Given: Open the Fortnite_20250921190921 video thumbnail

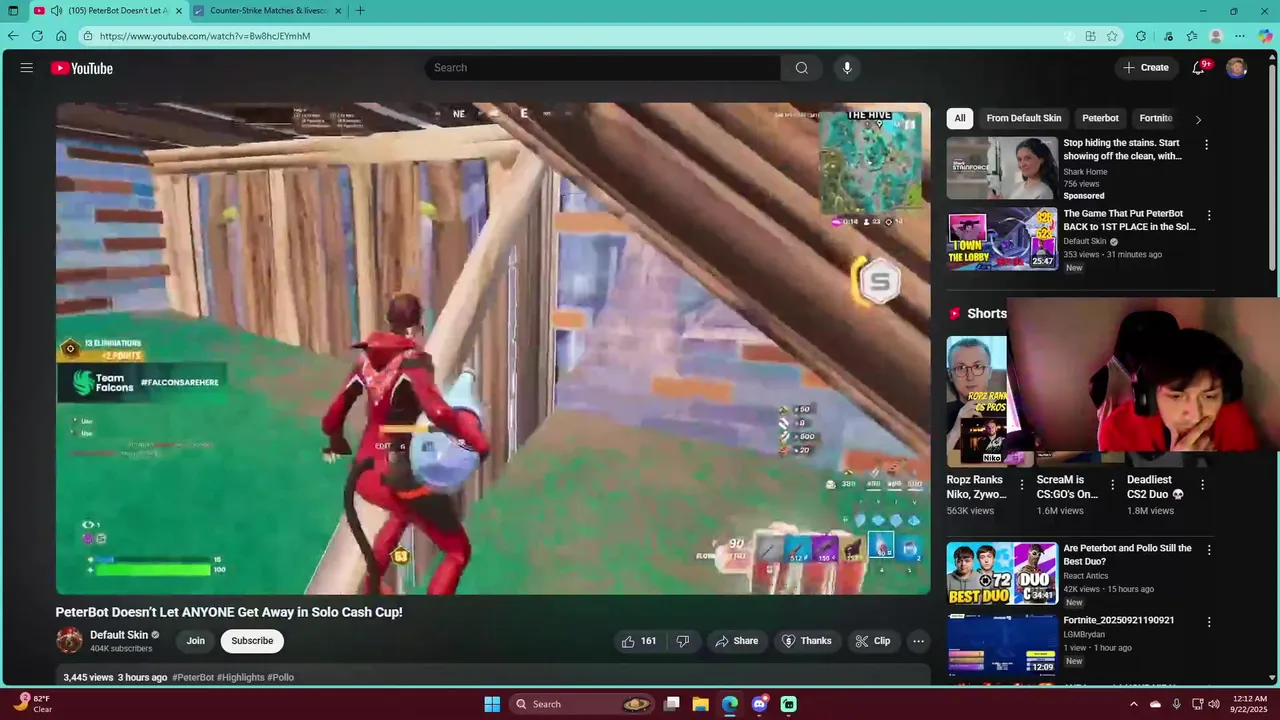Looking at the screenshot, I should [x=1002, y=645].
